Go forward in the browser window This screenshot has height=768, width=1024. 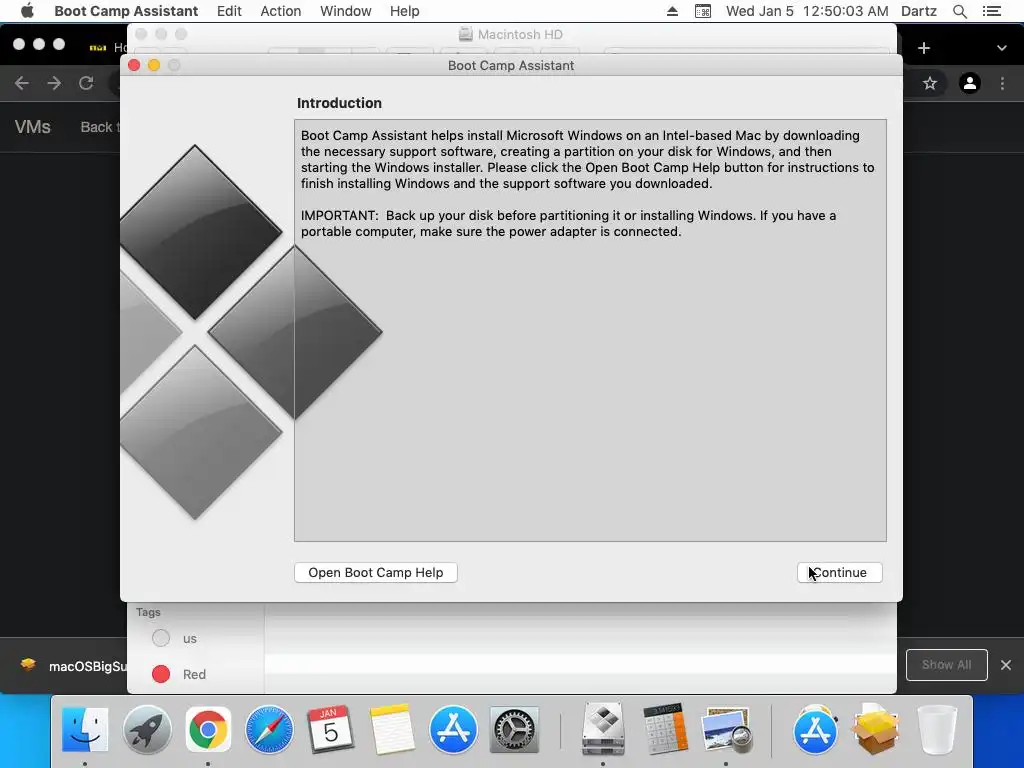point(54,83)
